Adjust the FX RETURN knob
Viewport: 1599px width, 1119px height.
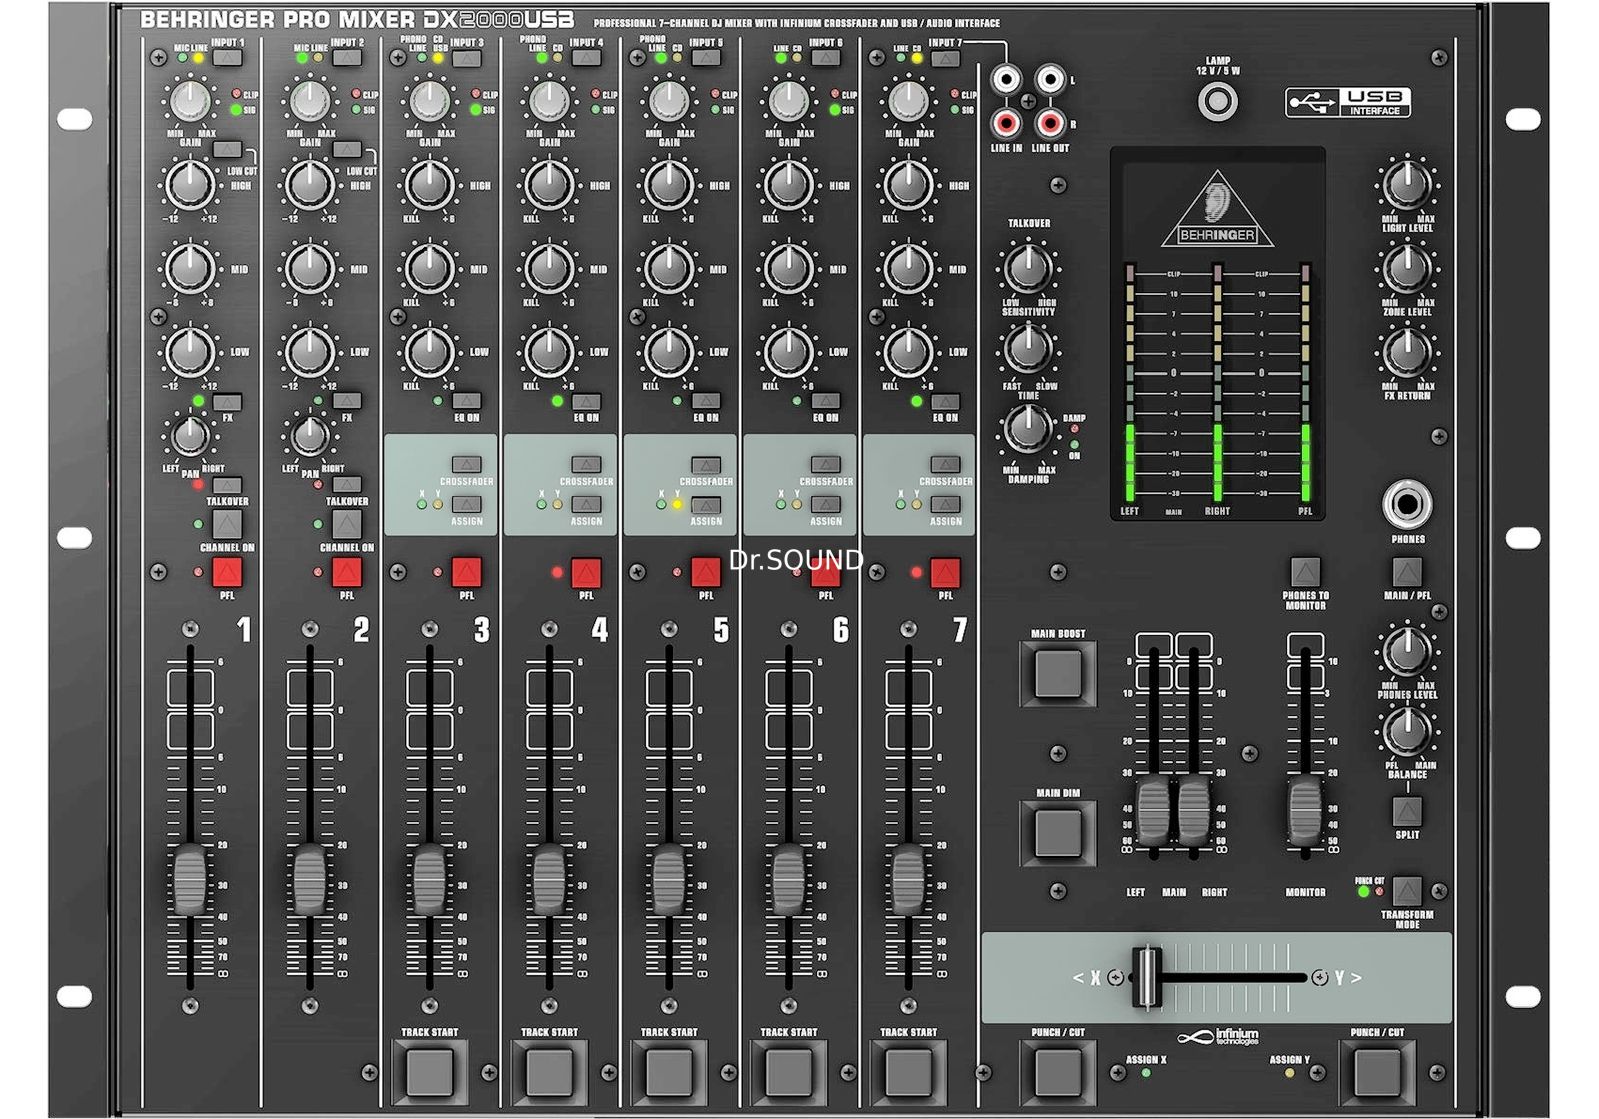[1406, 351]
